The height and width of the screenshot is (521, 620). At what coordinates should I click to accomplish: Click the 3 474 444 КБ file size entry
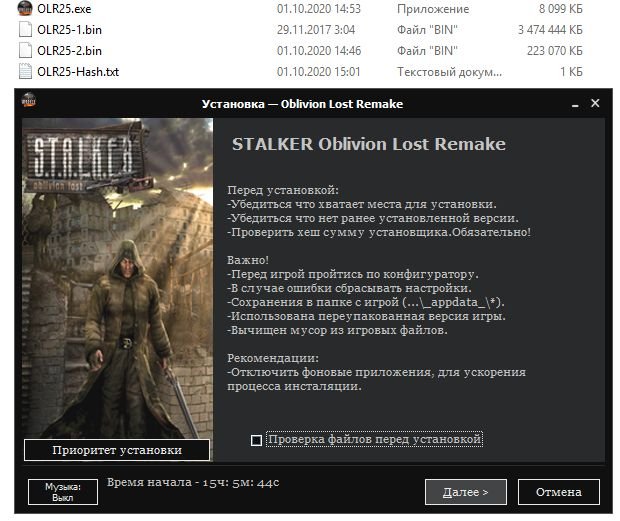550,30
